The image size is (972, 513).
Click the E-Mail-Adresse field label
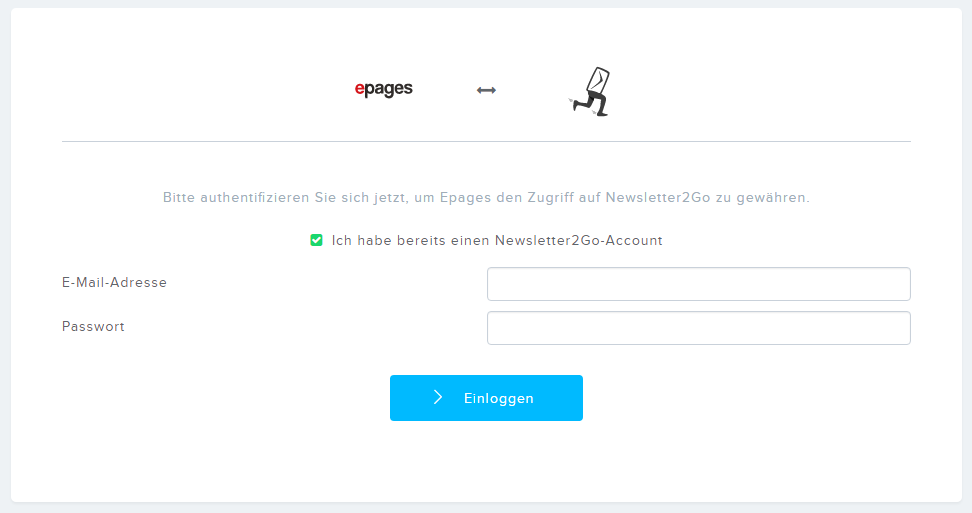(114, 283)
